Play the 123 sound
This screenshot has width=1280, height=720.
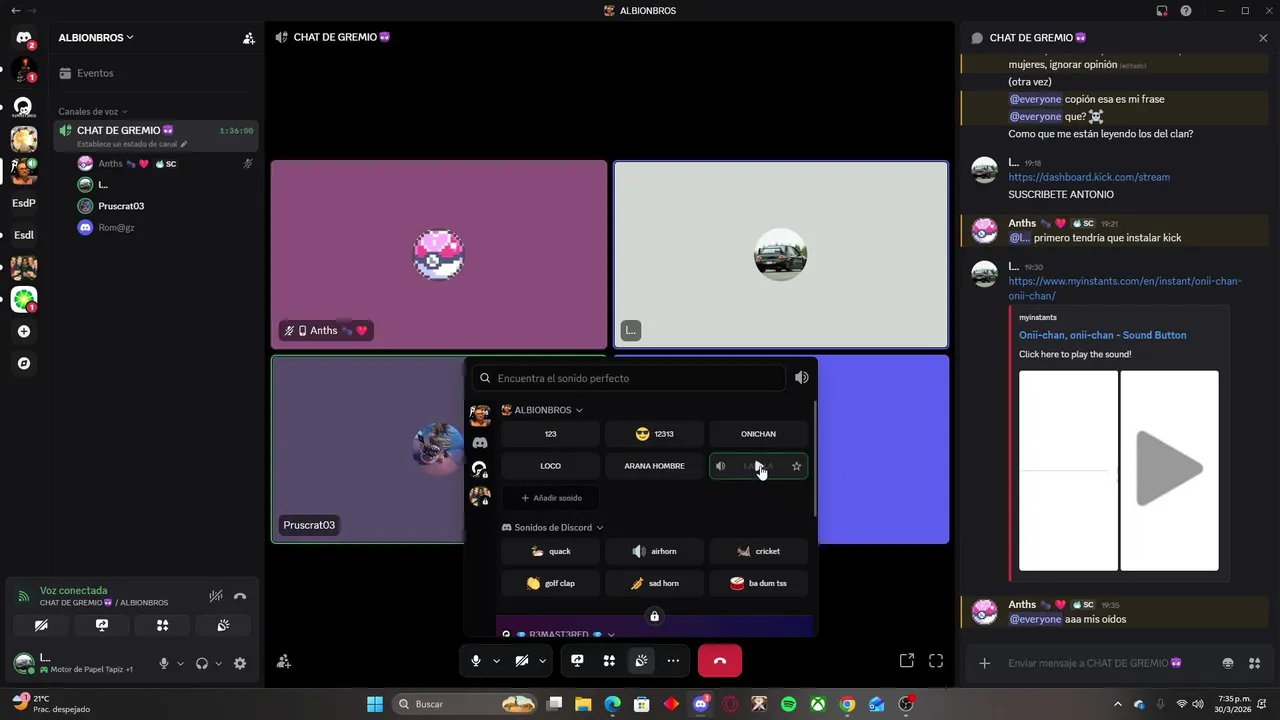550,434
